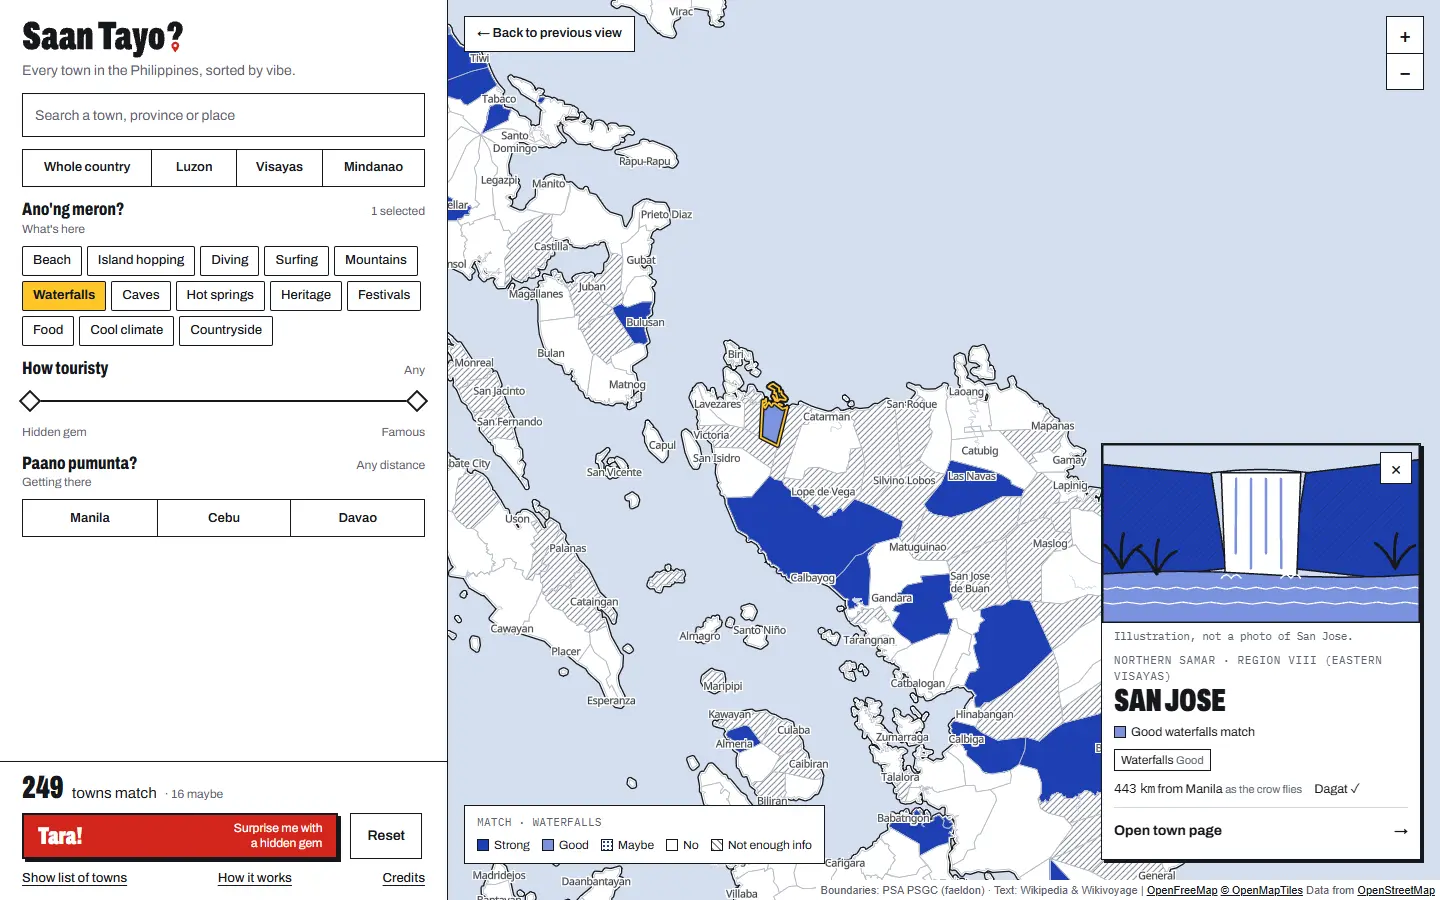Viewport: 1440px width, 900px height.
Task: Toggle the Cool climate filter
Action: [x=127, y=330]
